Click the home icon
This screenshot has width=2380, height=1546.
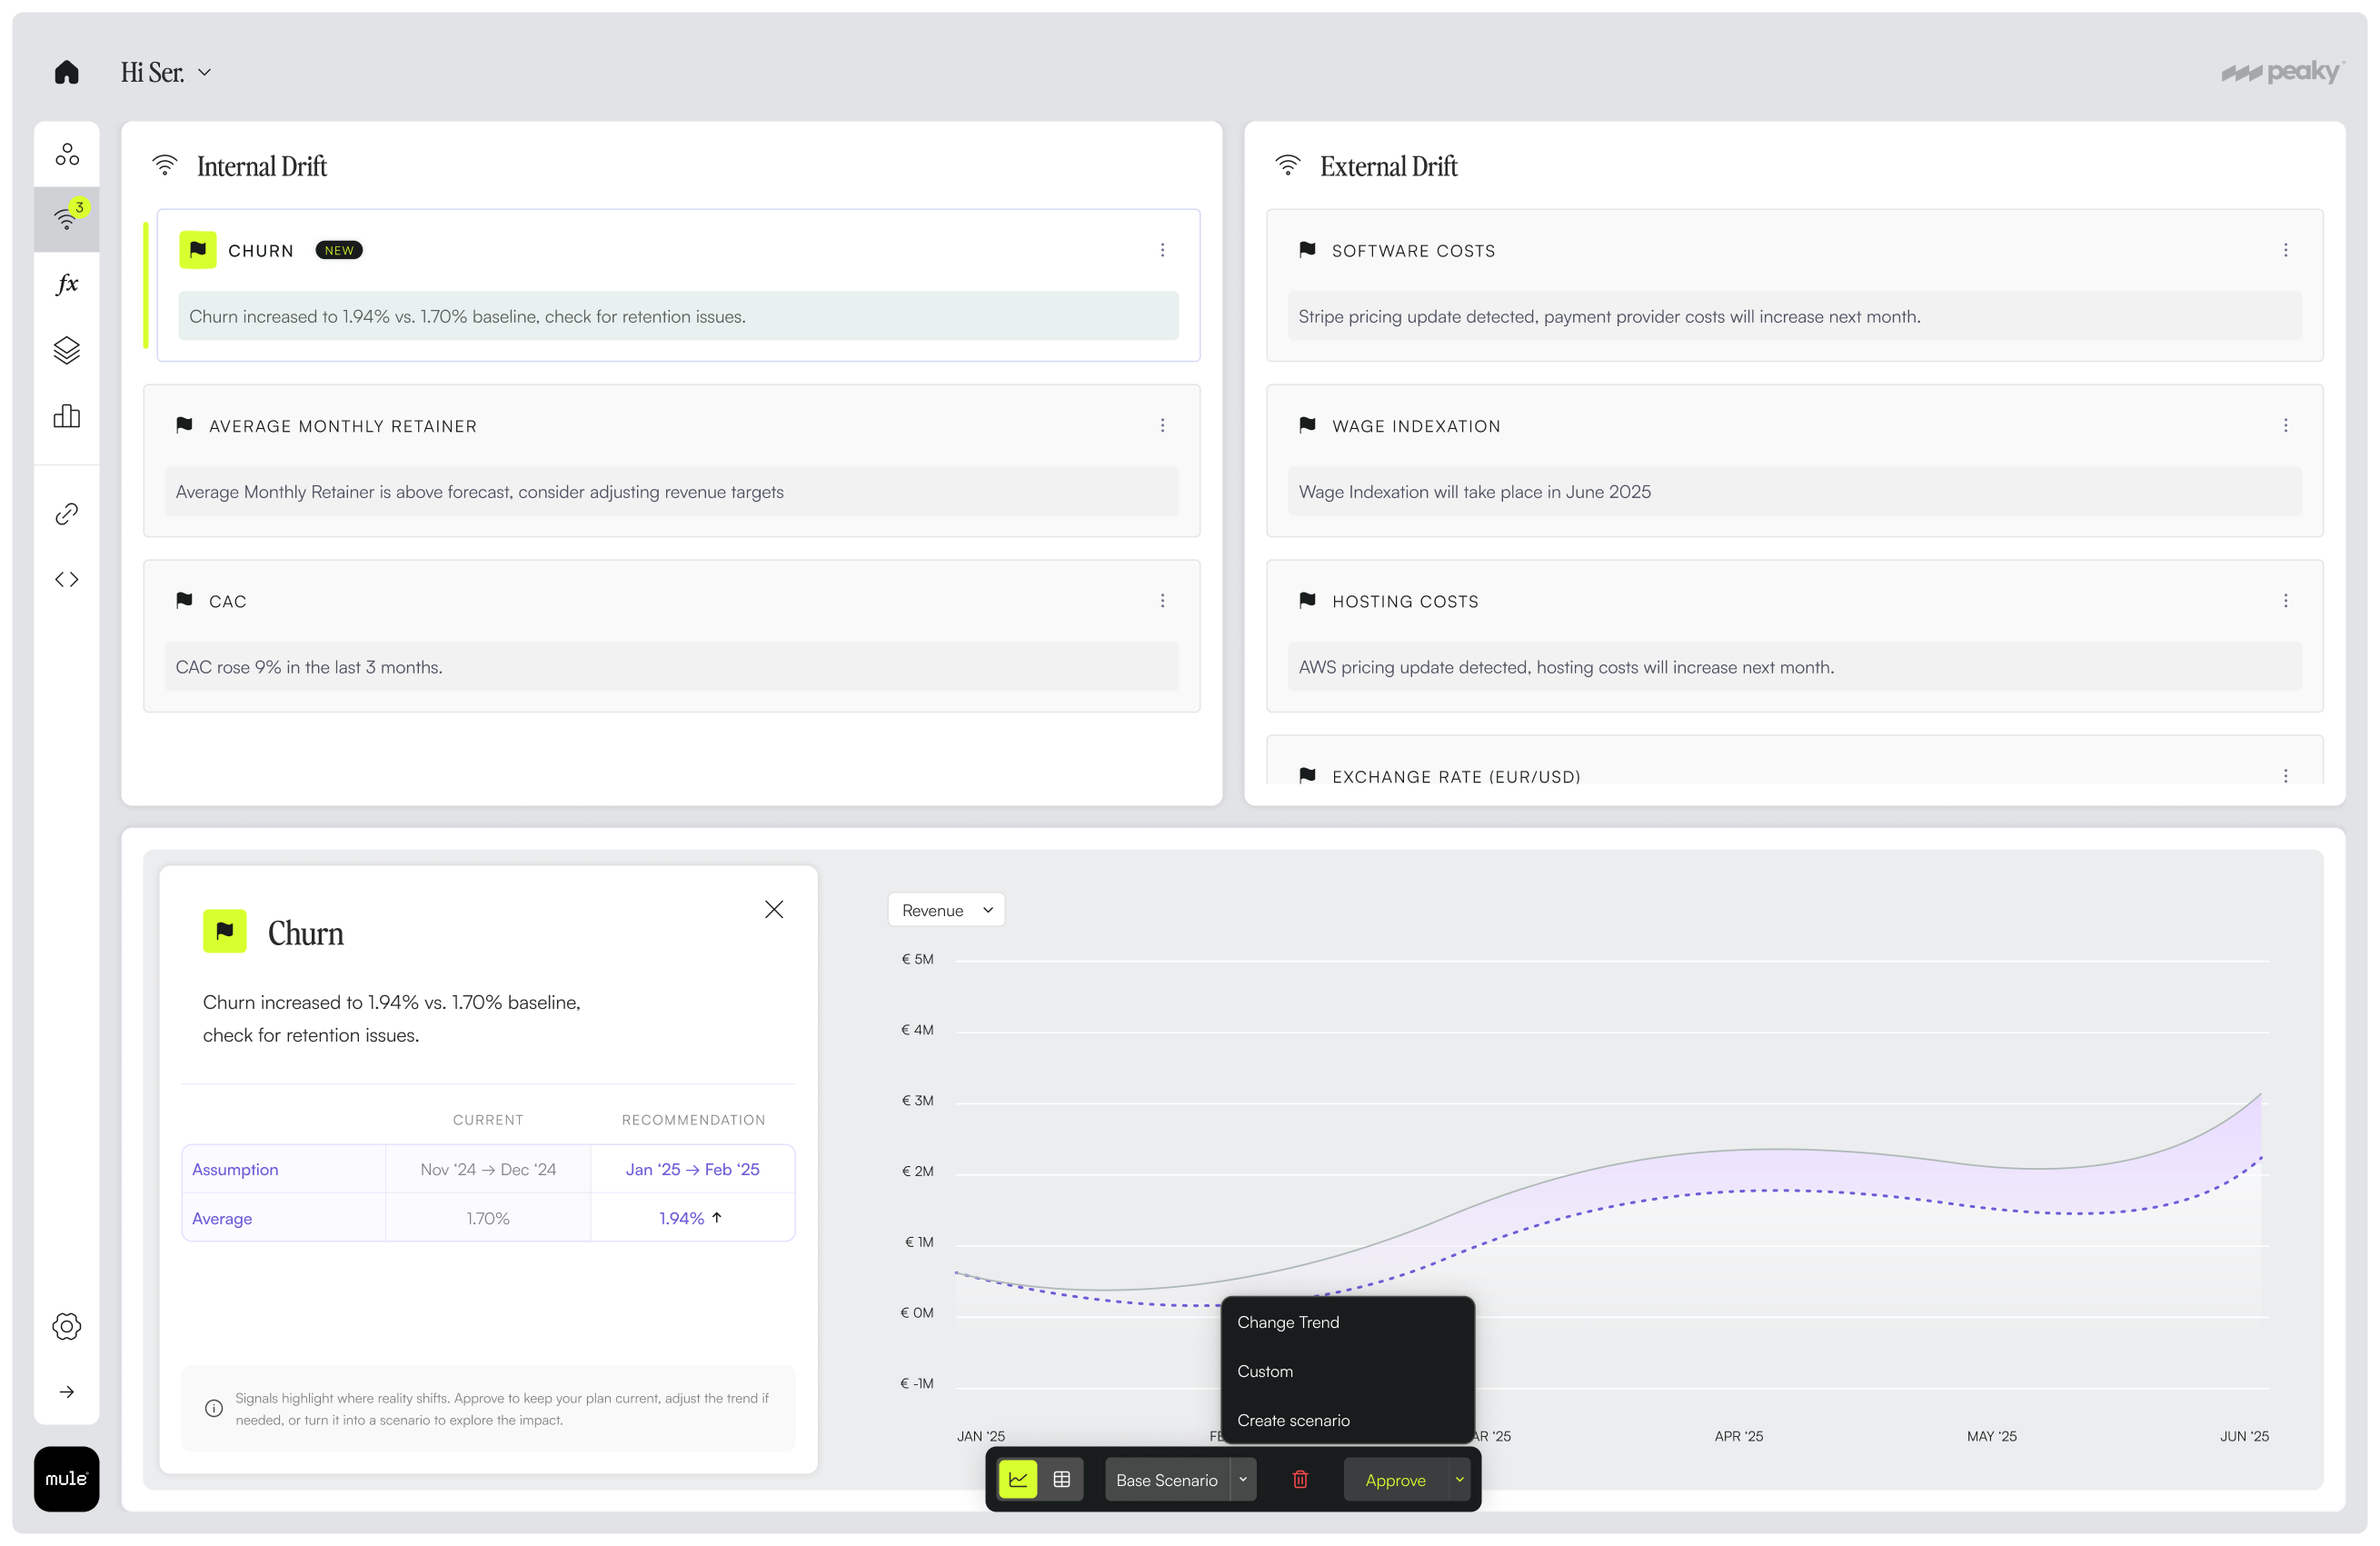[66, 72]
